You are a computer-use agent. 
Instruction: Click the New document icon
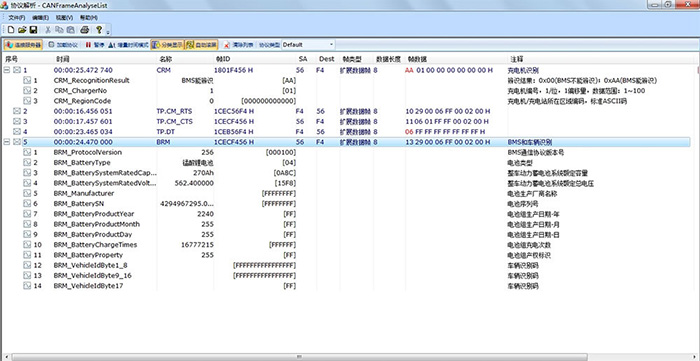click(x=11, y=30)
